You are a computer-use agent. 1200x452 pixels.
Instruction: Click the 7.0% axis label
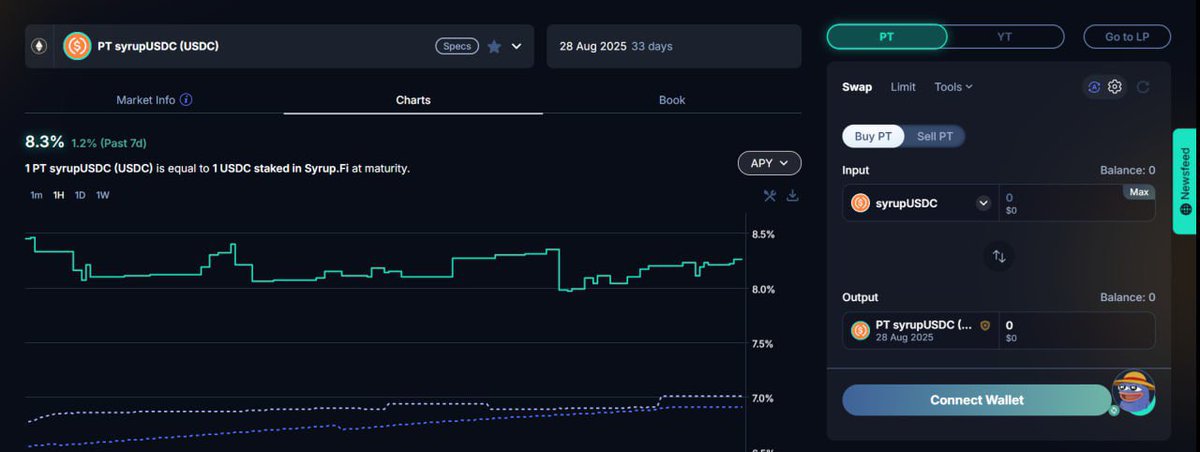click(x=763, y=399)
